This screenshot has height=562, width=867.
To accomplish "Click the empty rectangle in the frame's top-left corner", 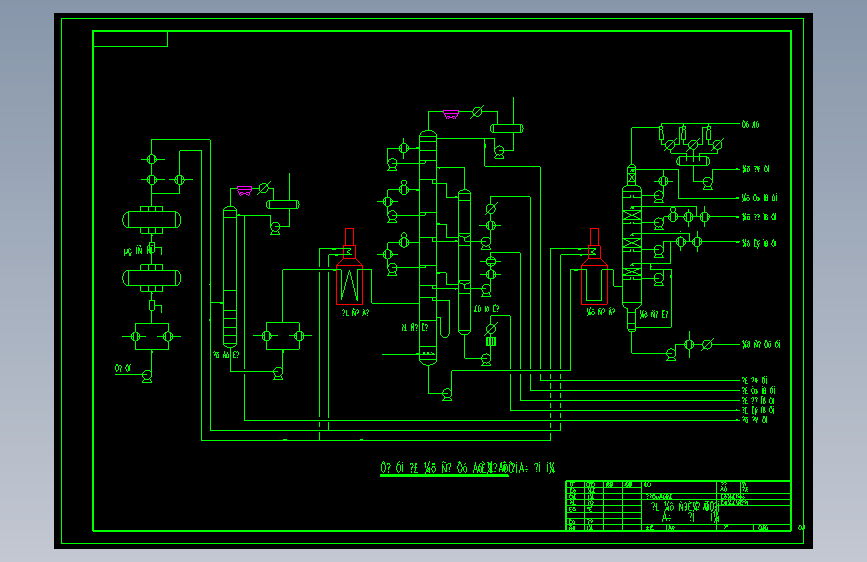I will coord(130,39).
